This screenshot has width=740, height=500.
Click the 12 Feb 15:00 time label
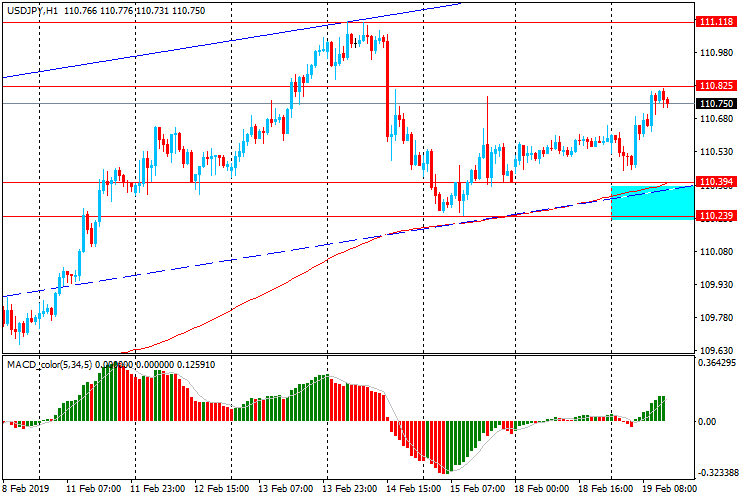(x=222, y=488)
